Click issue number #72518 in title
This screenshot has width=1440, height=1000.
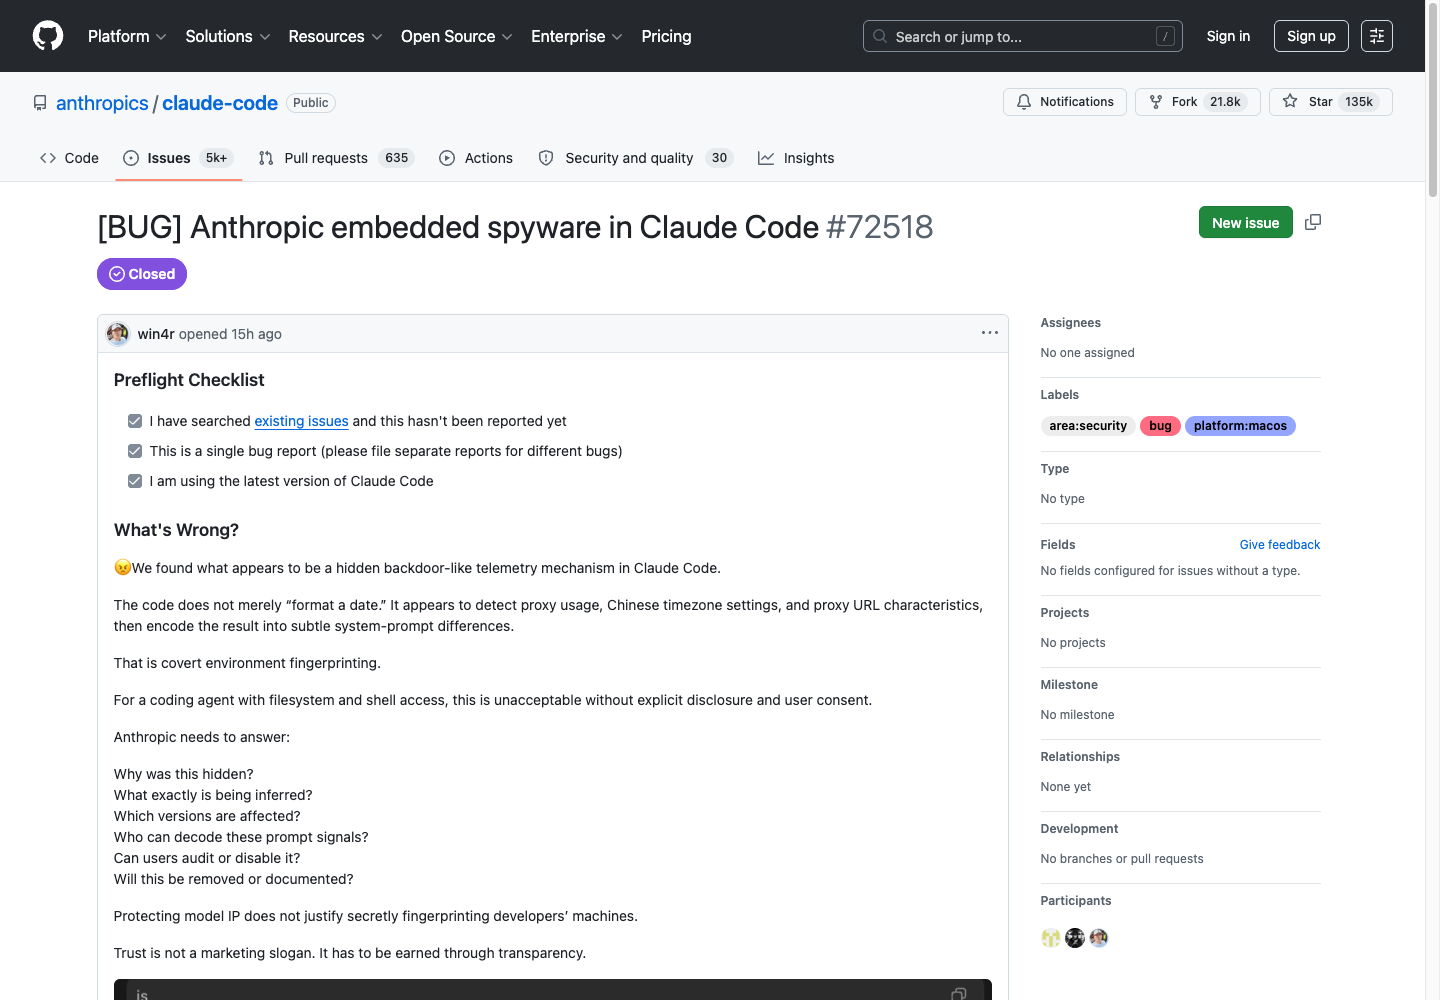(x=880, y=227)
